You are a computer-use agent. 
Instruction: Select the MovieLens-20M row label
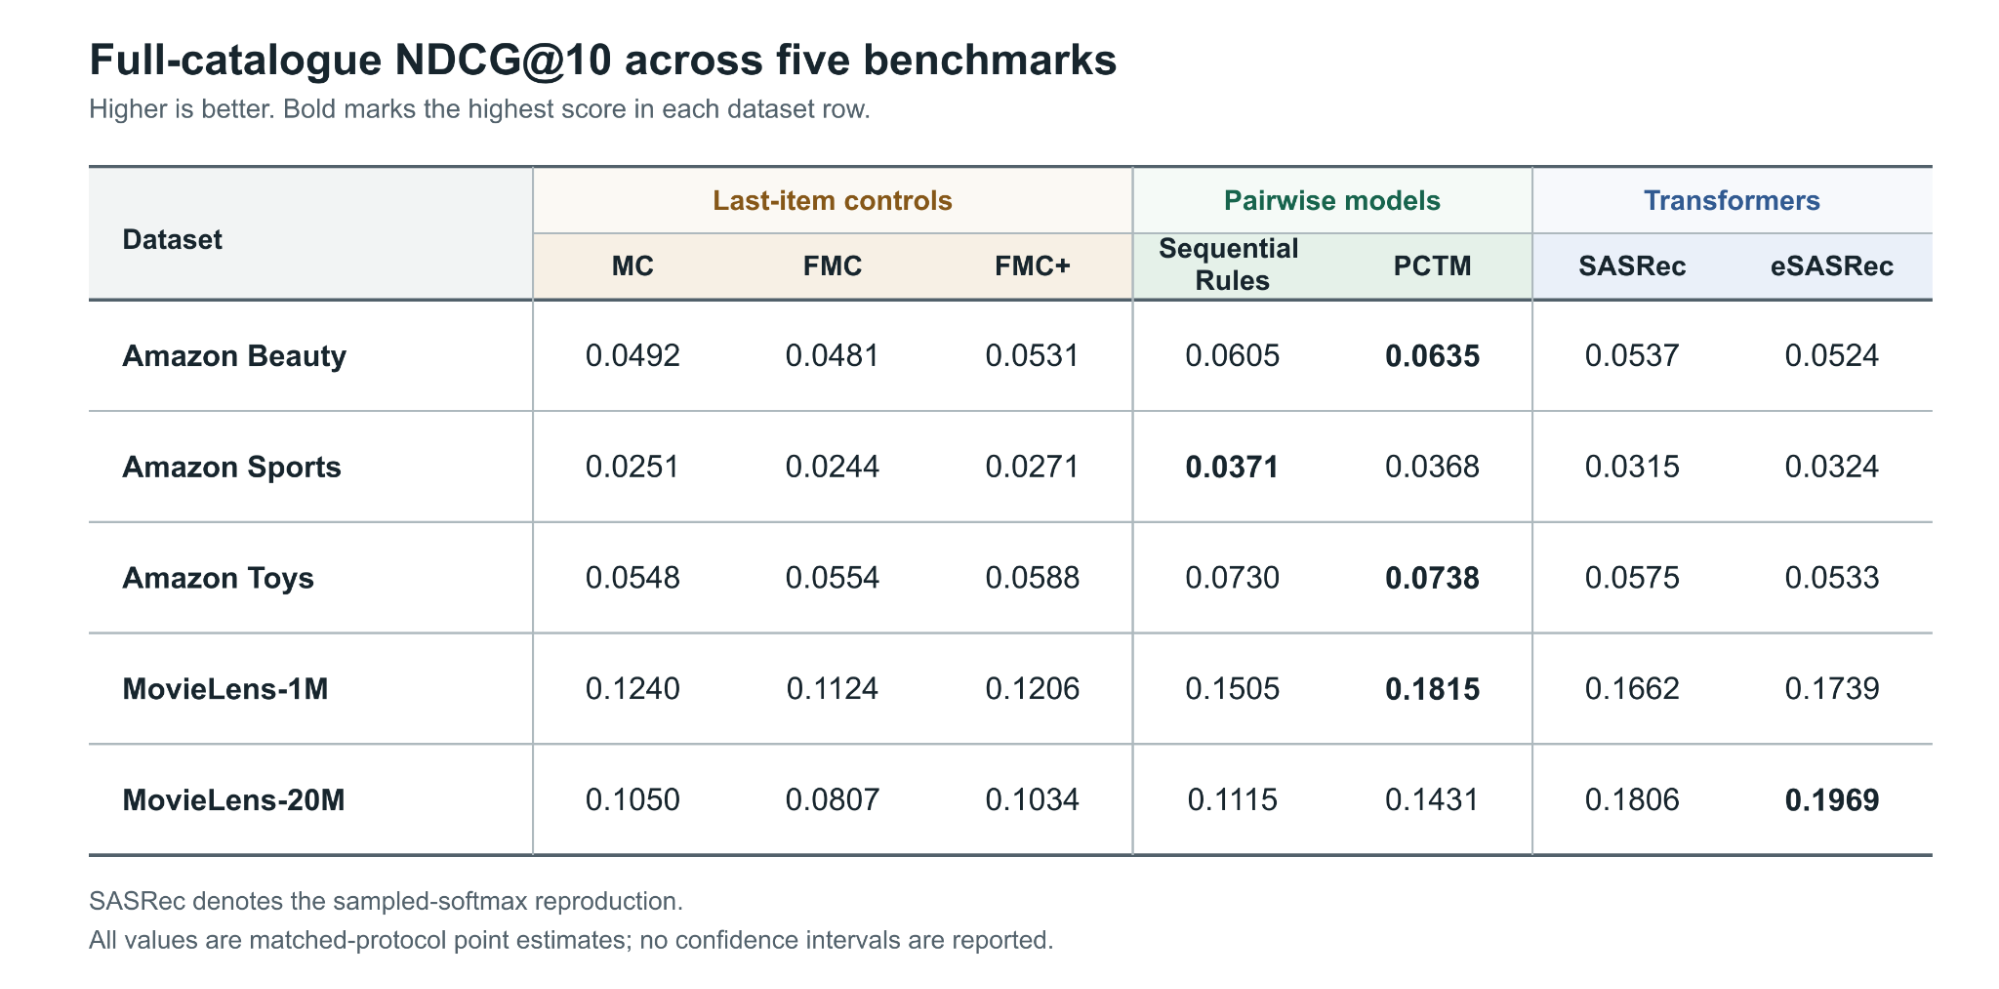(233, 800)
